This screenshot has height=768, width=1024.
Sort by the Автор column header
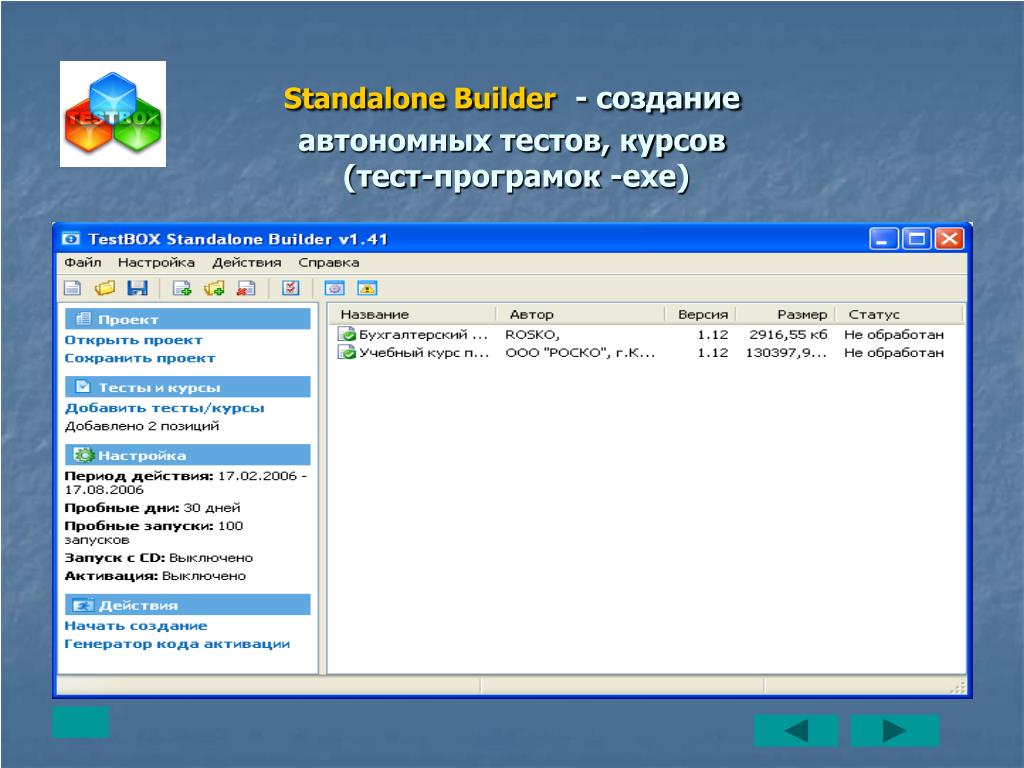click(580, 314)
